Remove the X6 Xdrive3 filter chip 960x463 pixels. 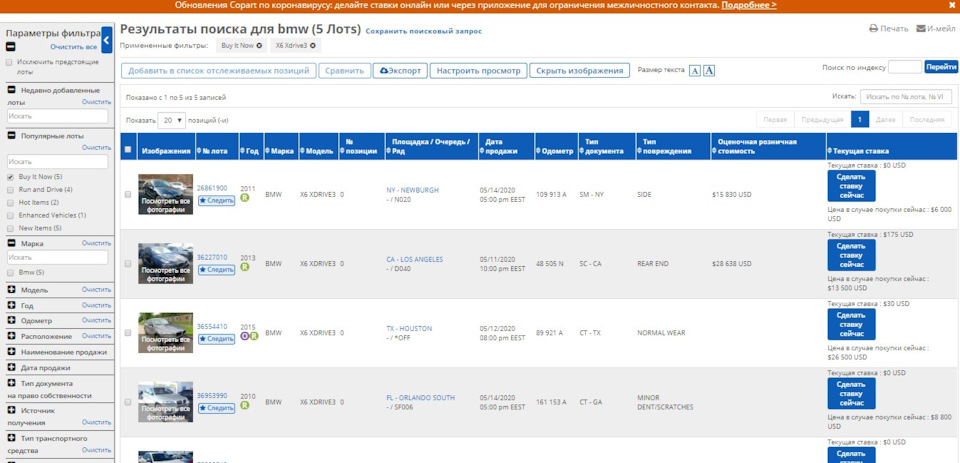click(312, 45)
